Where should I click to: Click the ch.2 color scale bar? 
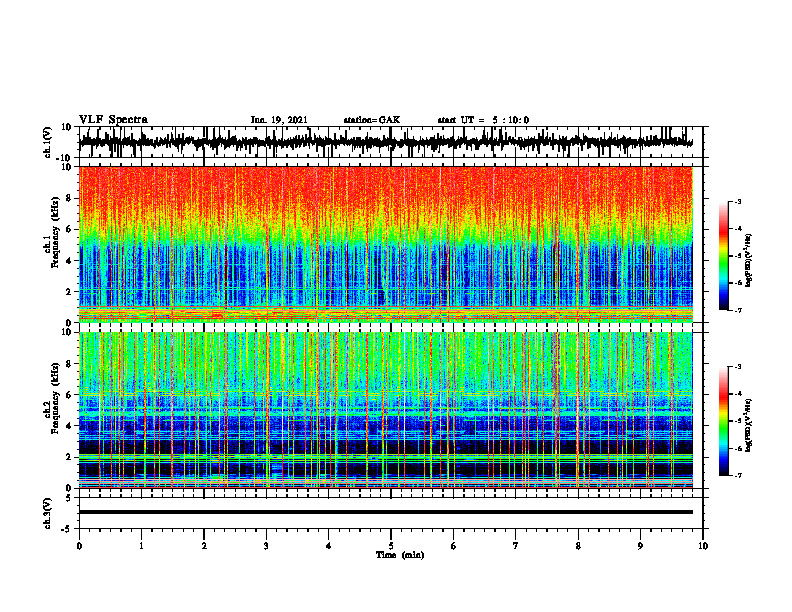point(723,421)
